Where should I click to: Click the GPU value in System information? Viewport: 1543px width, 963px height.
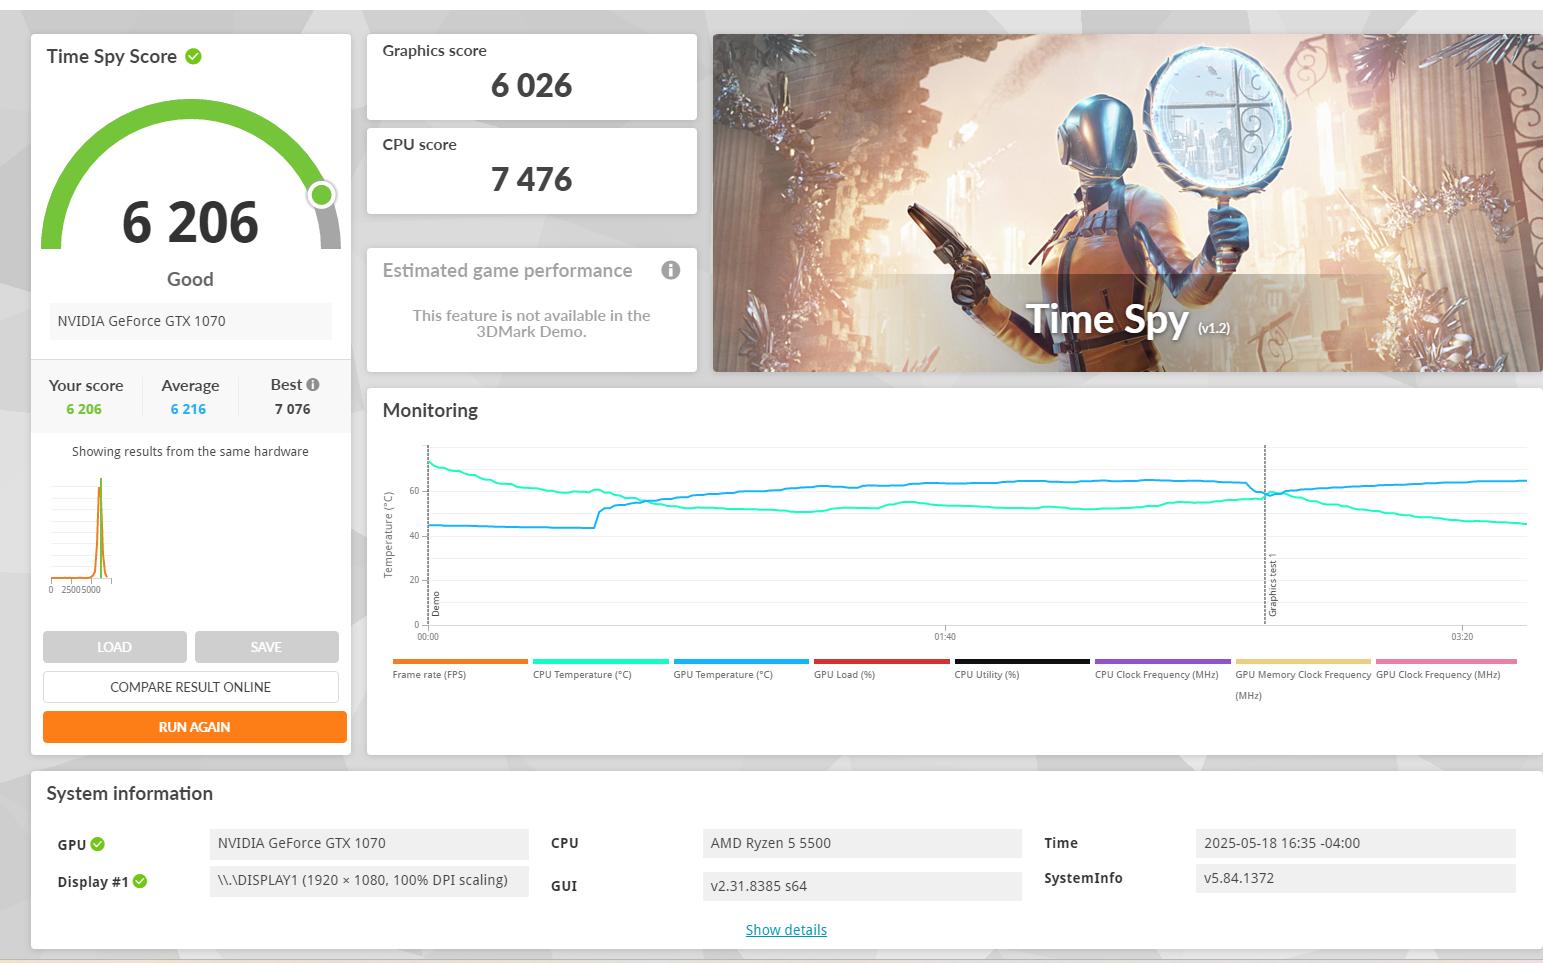(x=369, y=843)
